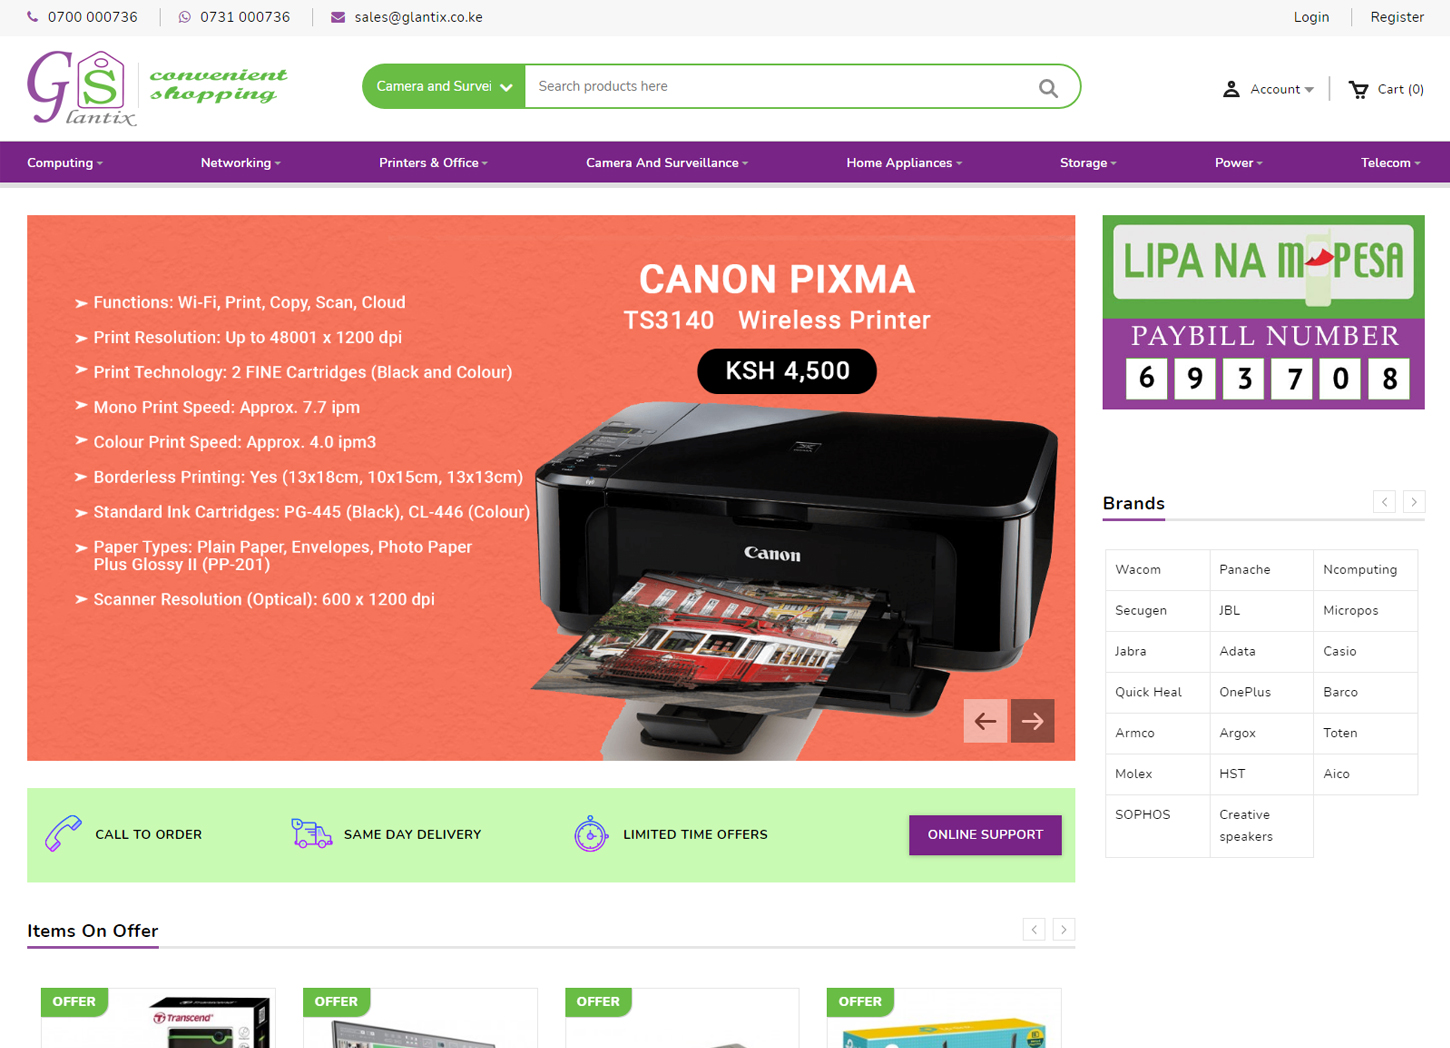Viewport: 1450px width, 1048px height.
Task: Click the shopping cart icon
Action: [x=1358, y=89]
